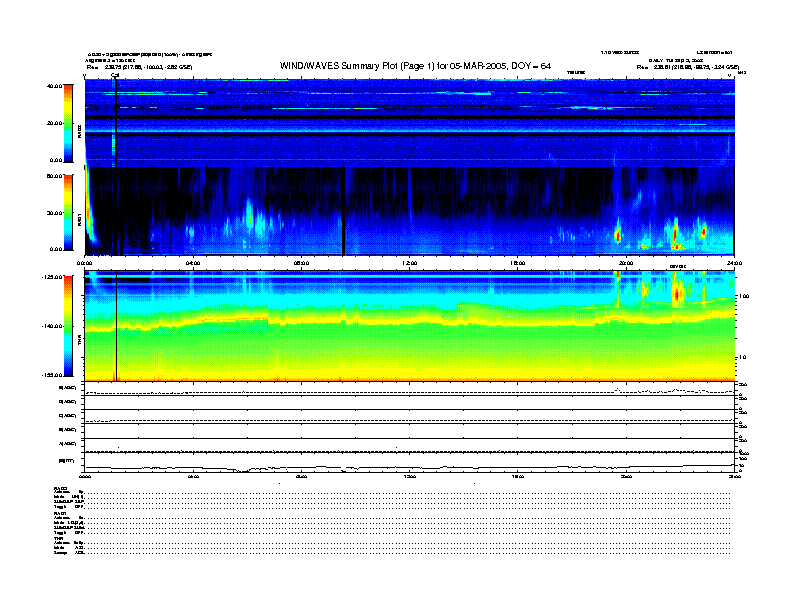Screen dimensions: 792x612
Task: Click the 100 frequency label right of TNR panel
Action: pyautogui.click(x=744, y=296)
